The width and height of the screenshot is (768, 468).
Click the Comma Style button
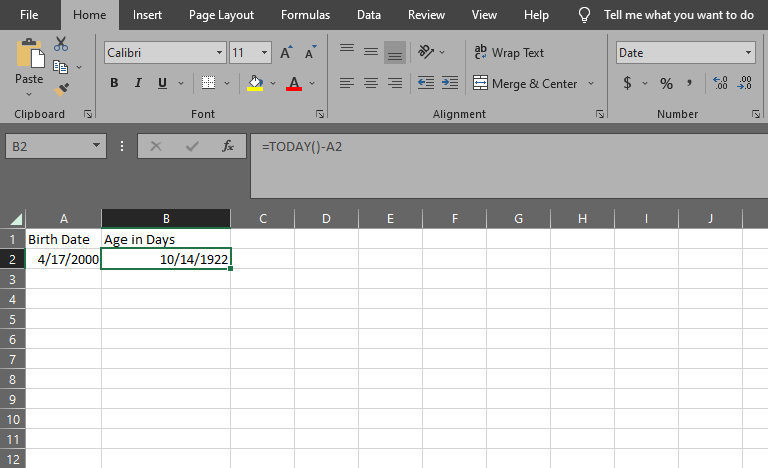(x=689, y=83)
